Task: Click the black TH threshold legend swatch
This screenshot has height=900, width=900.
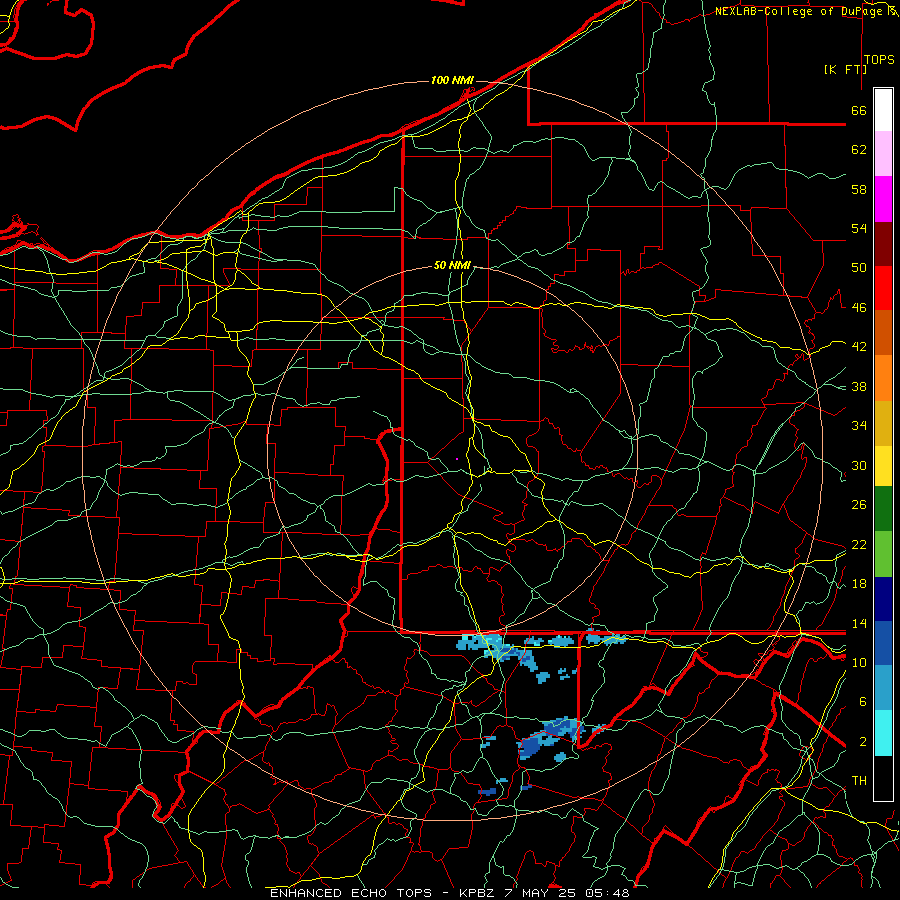Action: [x=883, y=778]
